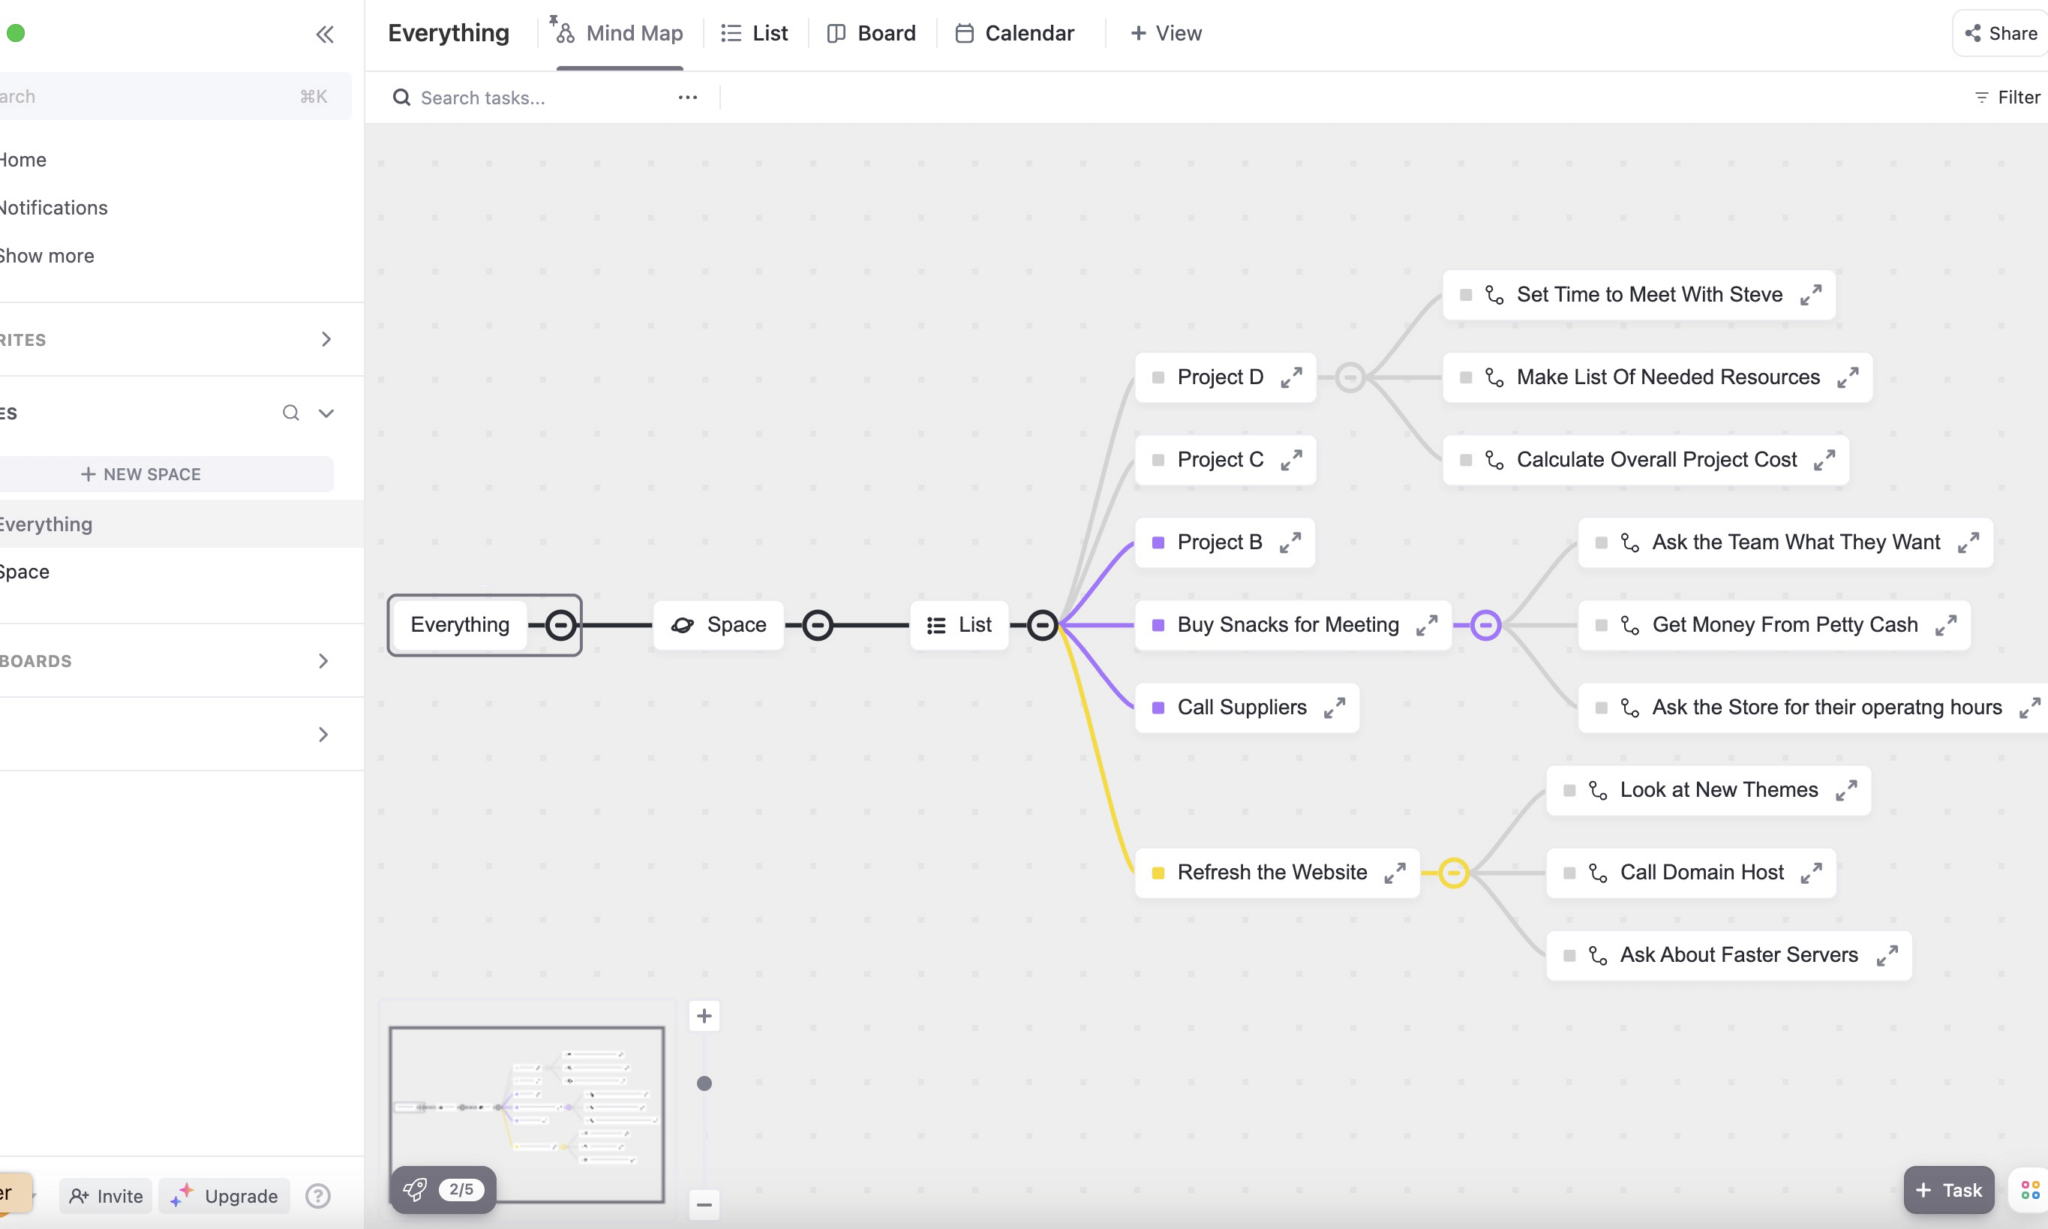Switch to the Board view tab
The image size is (2048, 1229).
coord(871,33)
